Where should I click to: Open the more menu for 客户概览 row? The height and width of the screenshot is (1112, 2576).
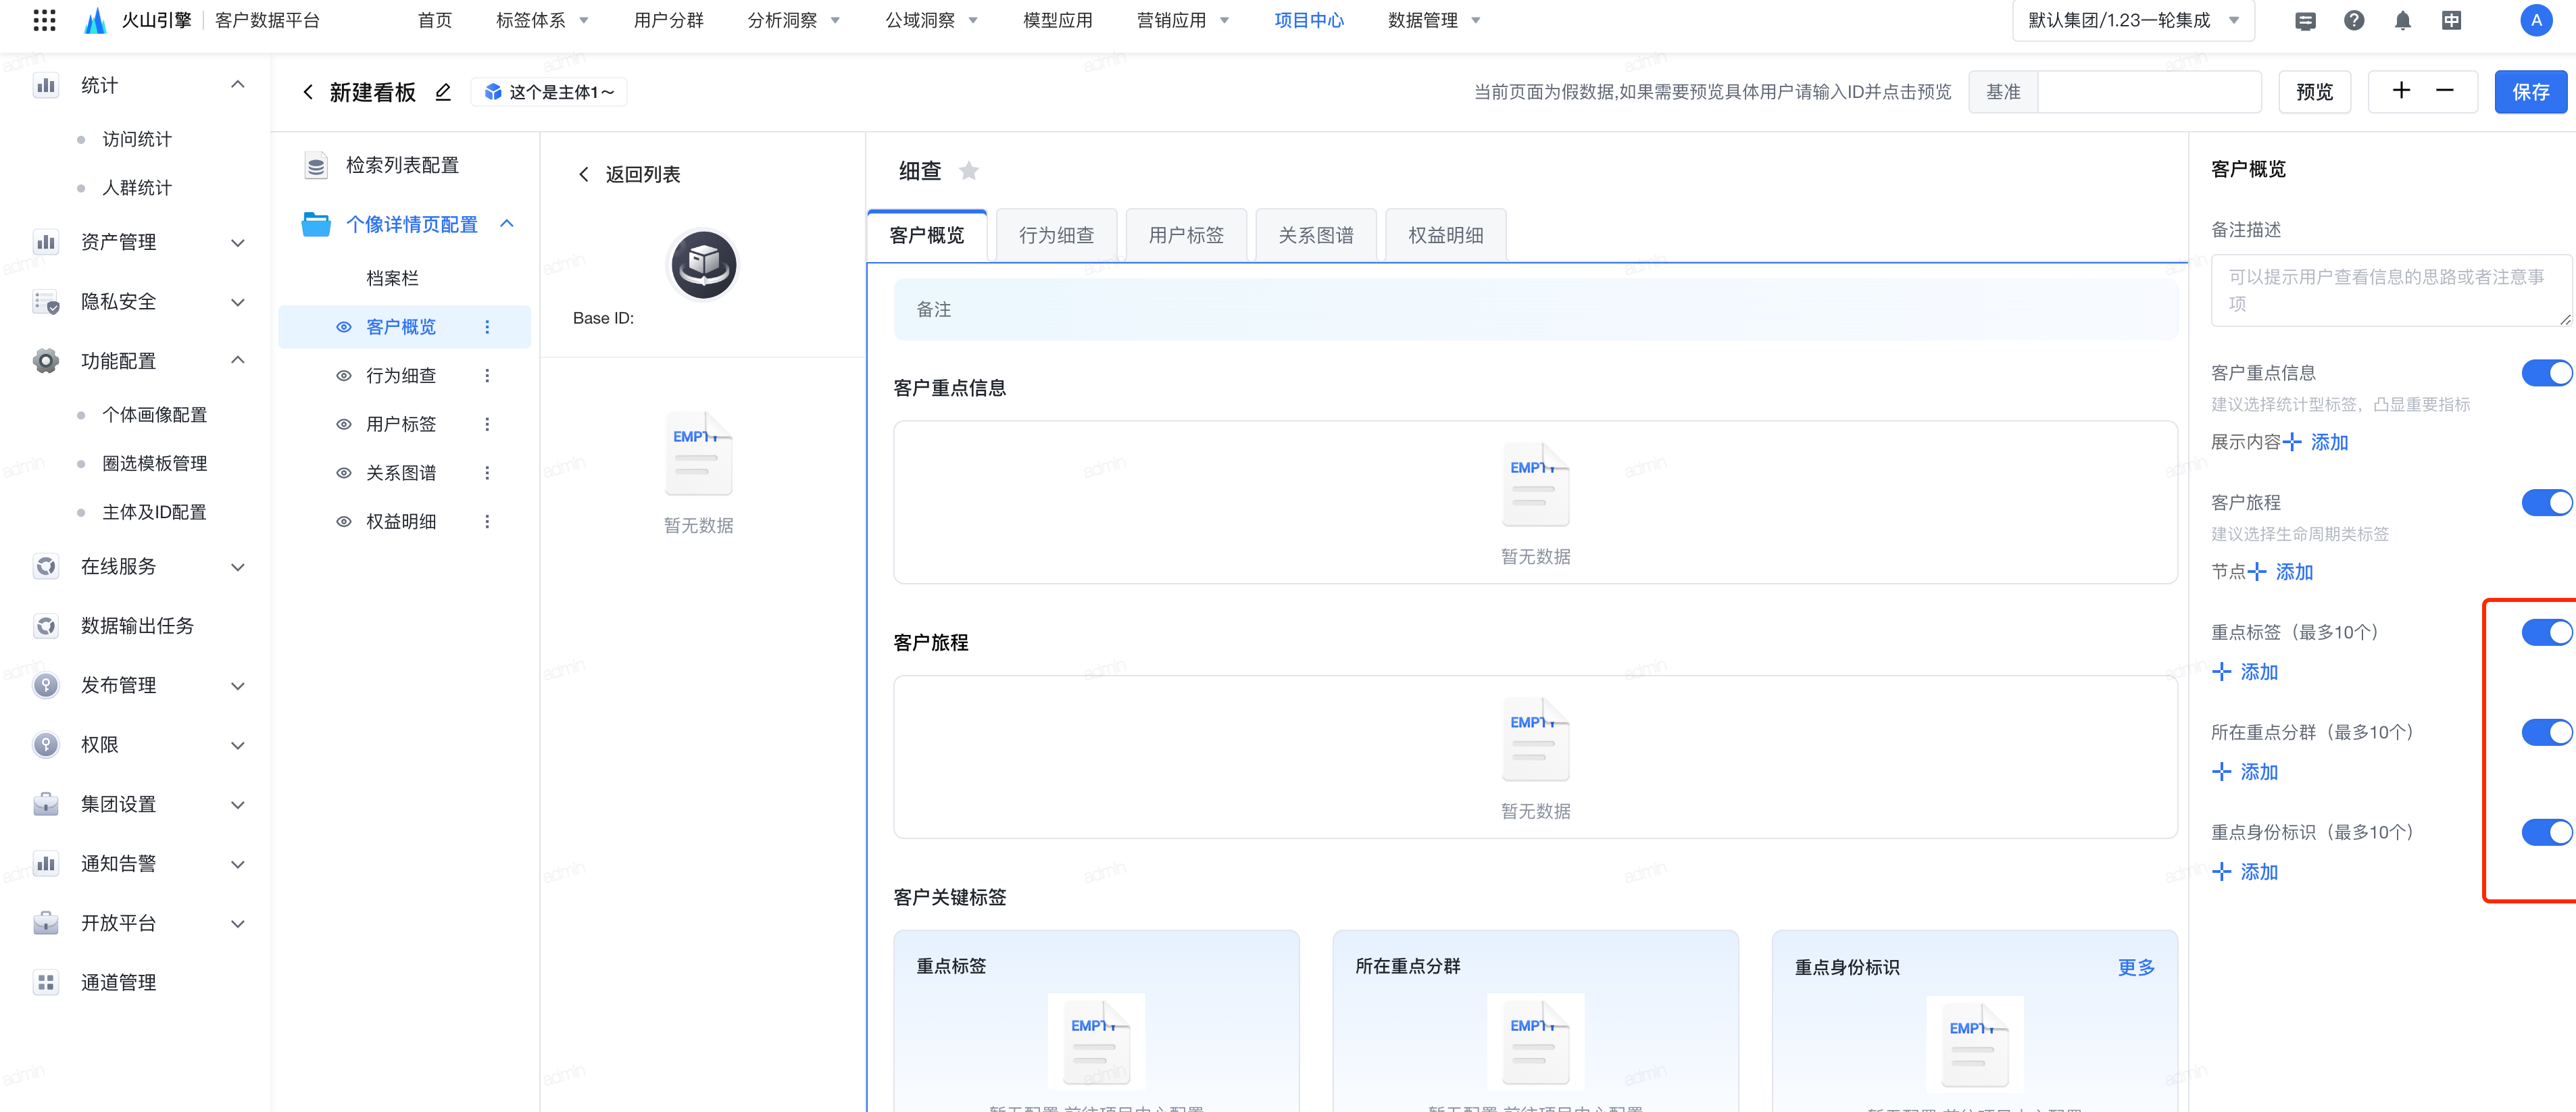tap(487, 327)
